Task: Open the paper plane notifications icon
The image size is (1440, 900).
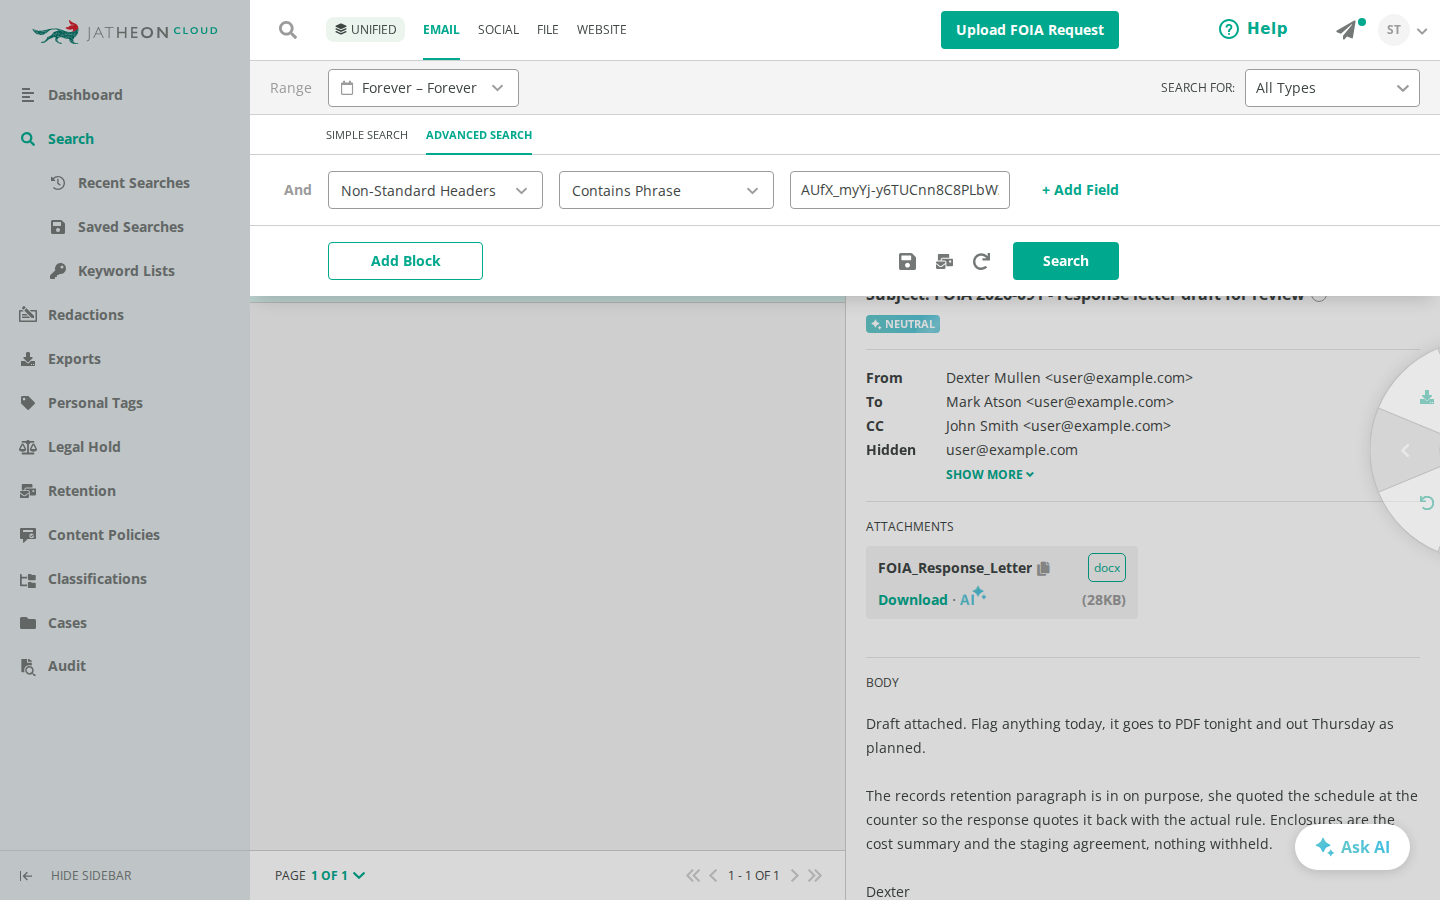Action: 1347,30
